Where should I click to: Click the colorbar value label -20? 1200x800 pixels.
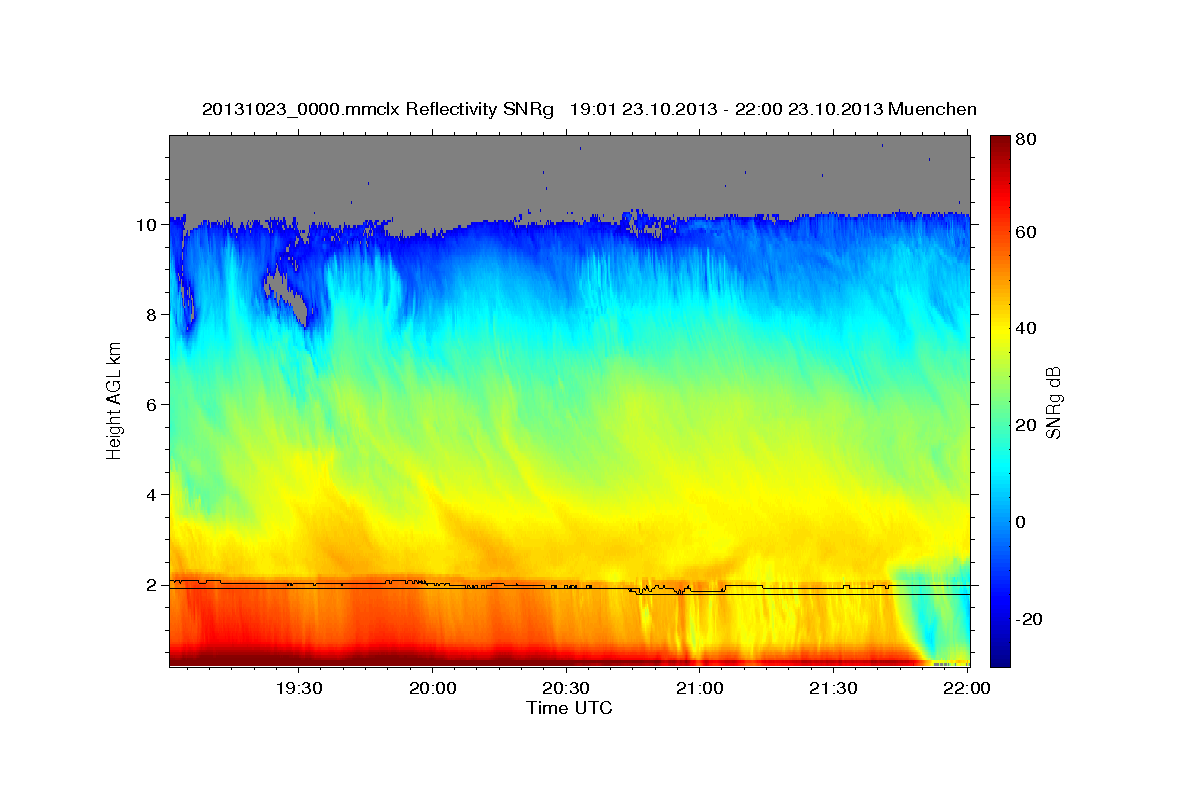(1030, 619)
